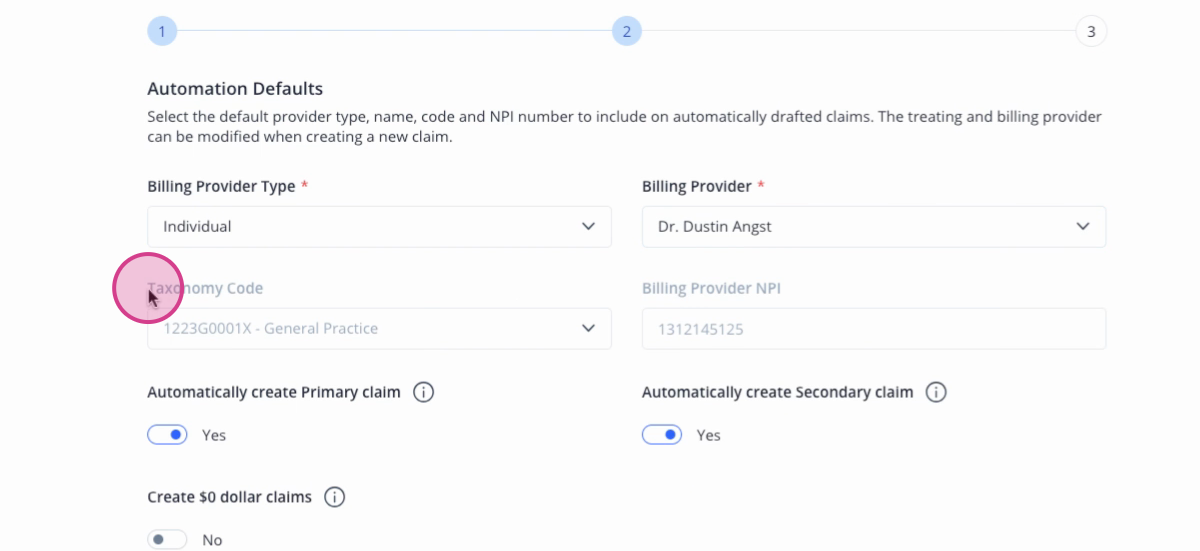
Task: Click the Taxonomy Code label
Action: pyautogui.click(x=205, y=288)
